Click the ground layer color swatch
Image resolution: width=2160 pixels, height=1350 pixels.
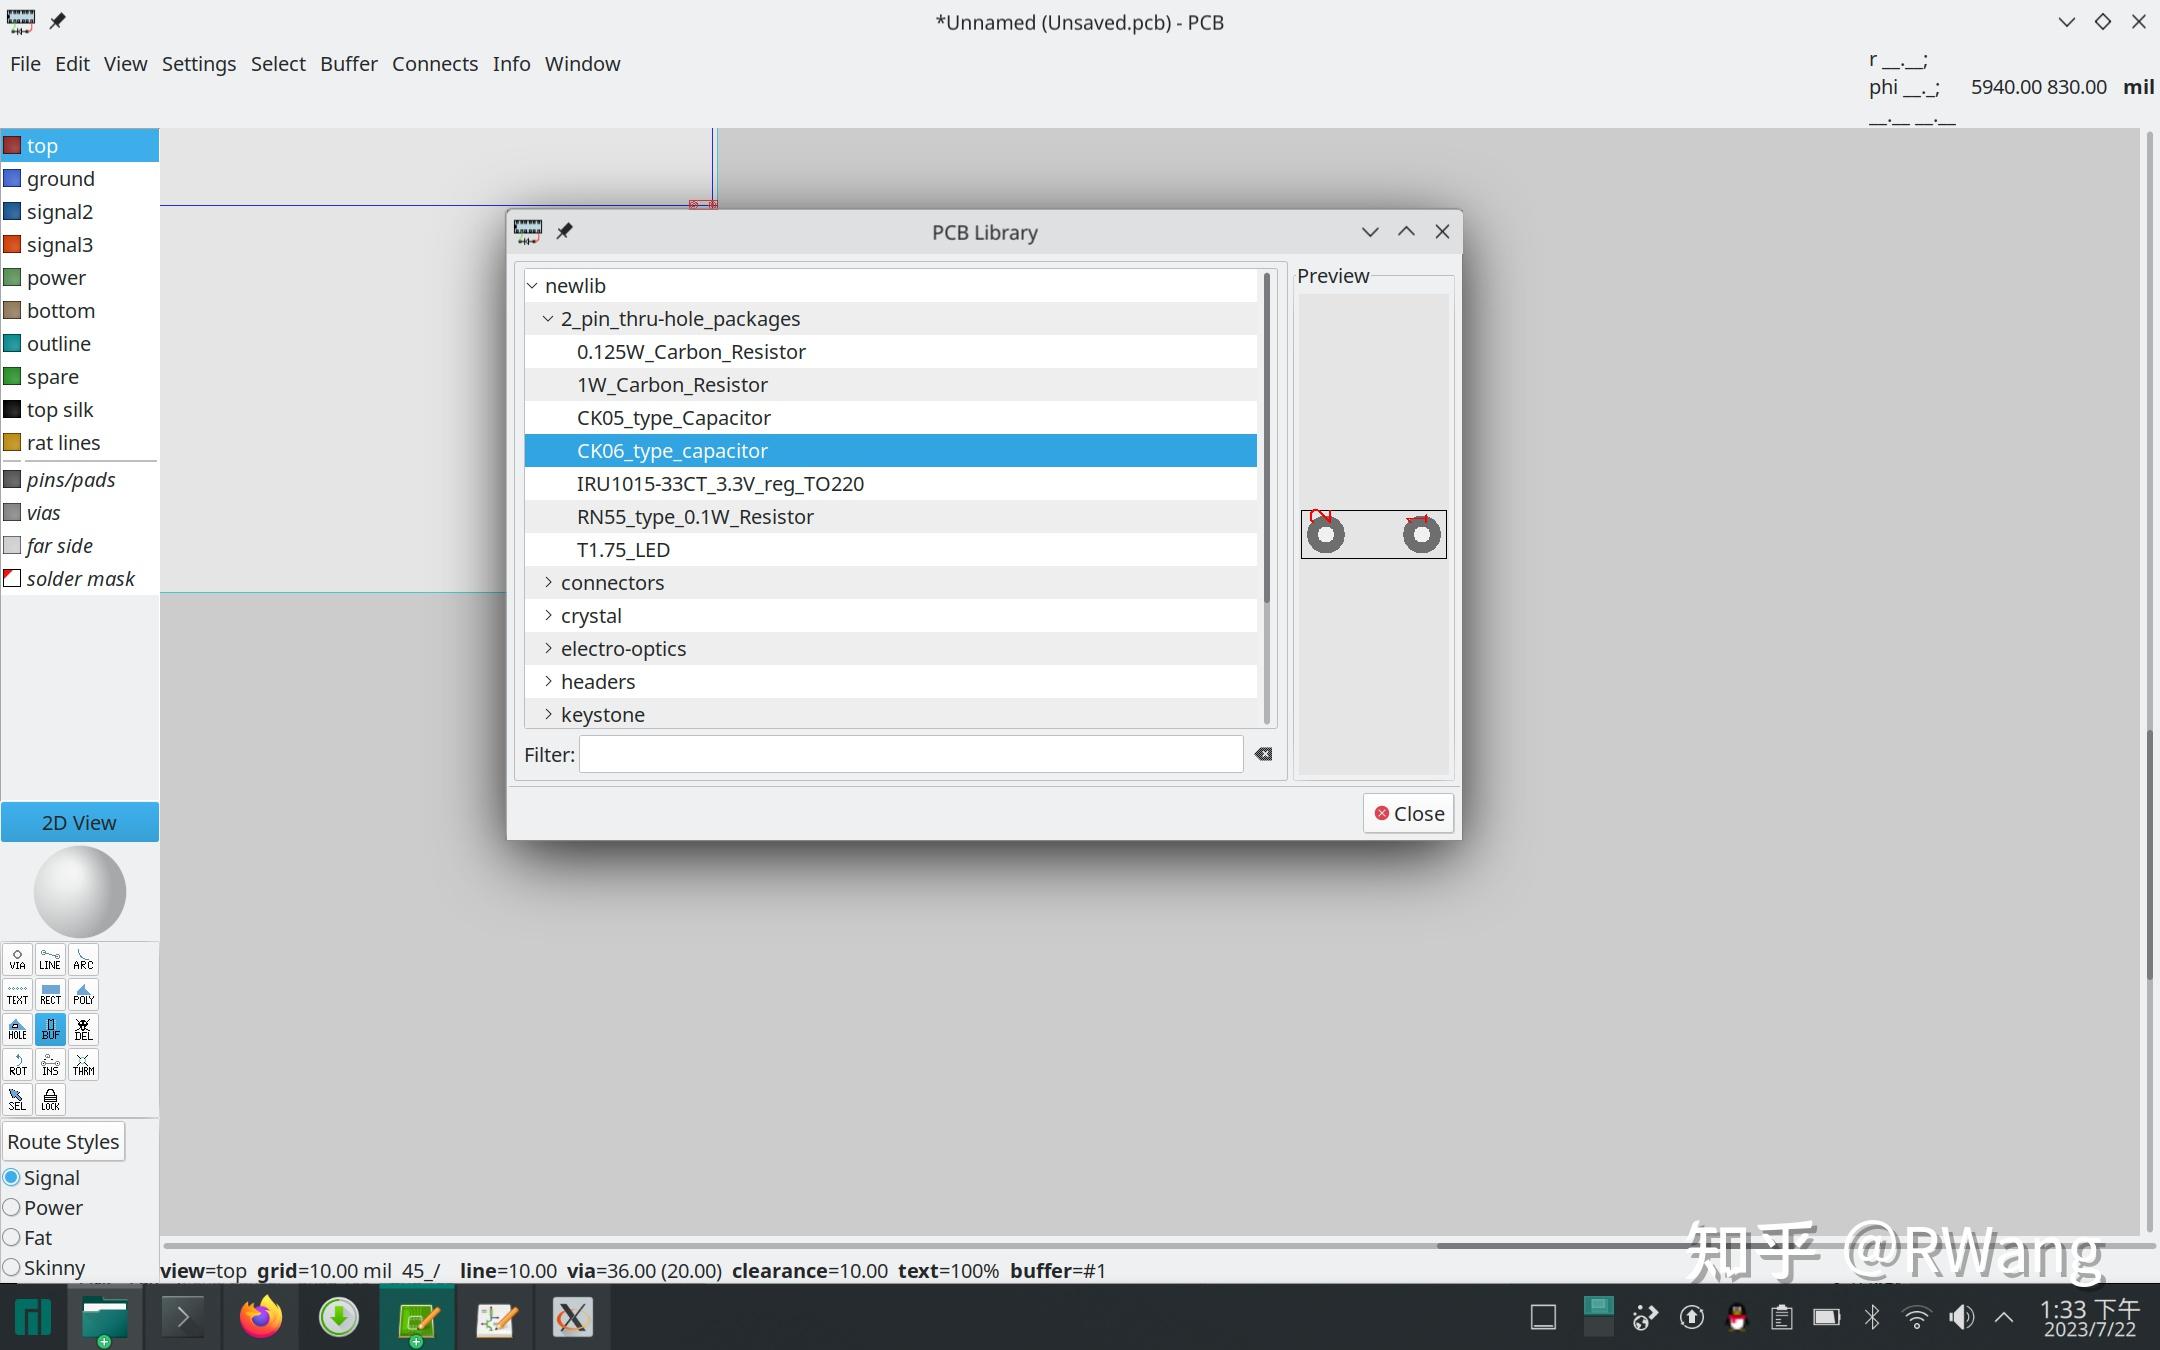click(x=12, y=179)
